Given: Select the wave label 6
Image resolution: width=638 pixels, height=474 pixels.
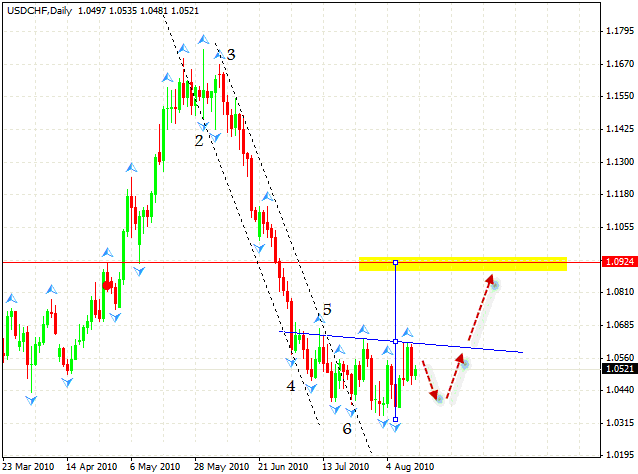Looking at the screenshot, I should [347, 428].
